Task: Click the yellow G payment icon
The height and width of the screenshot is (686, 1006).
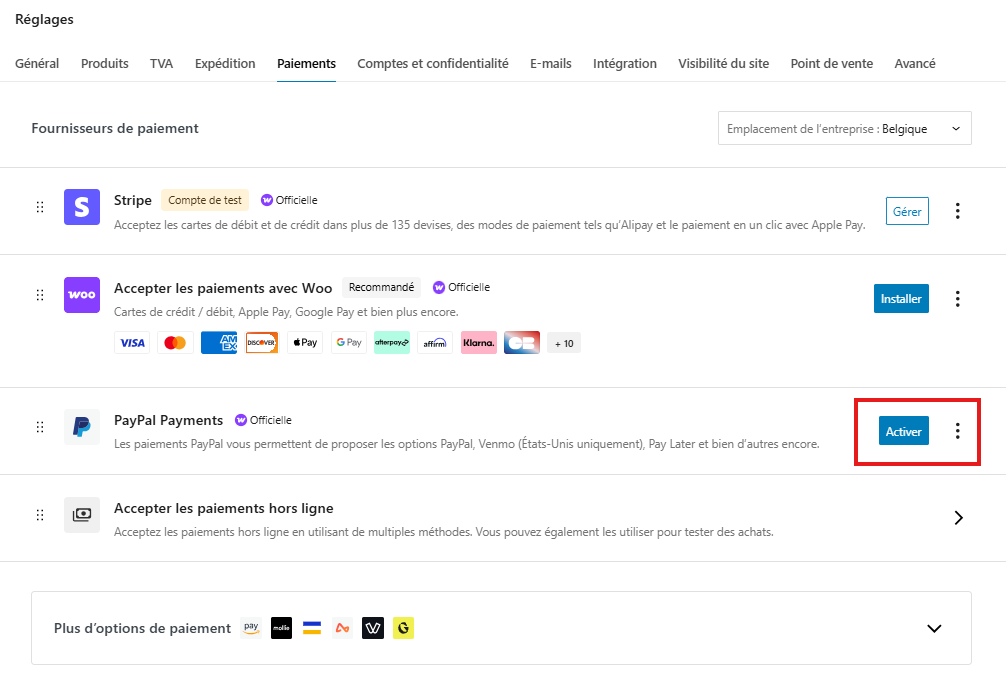Action: [x=403, y=628]
